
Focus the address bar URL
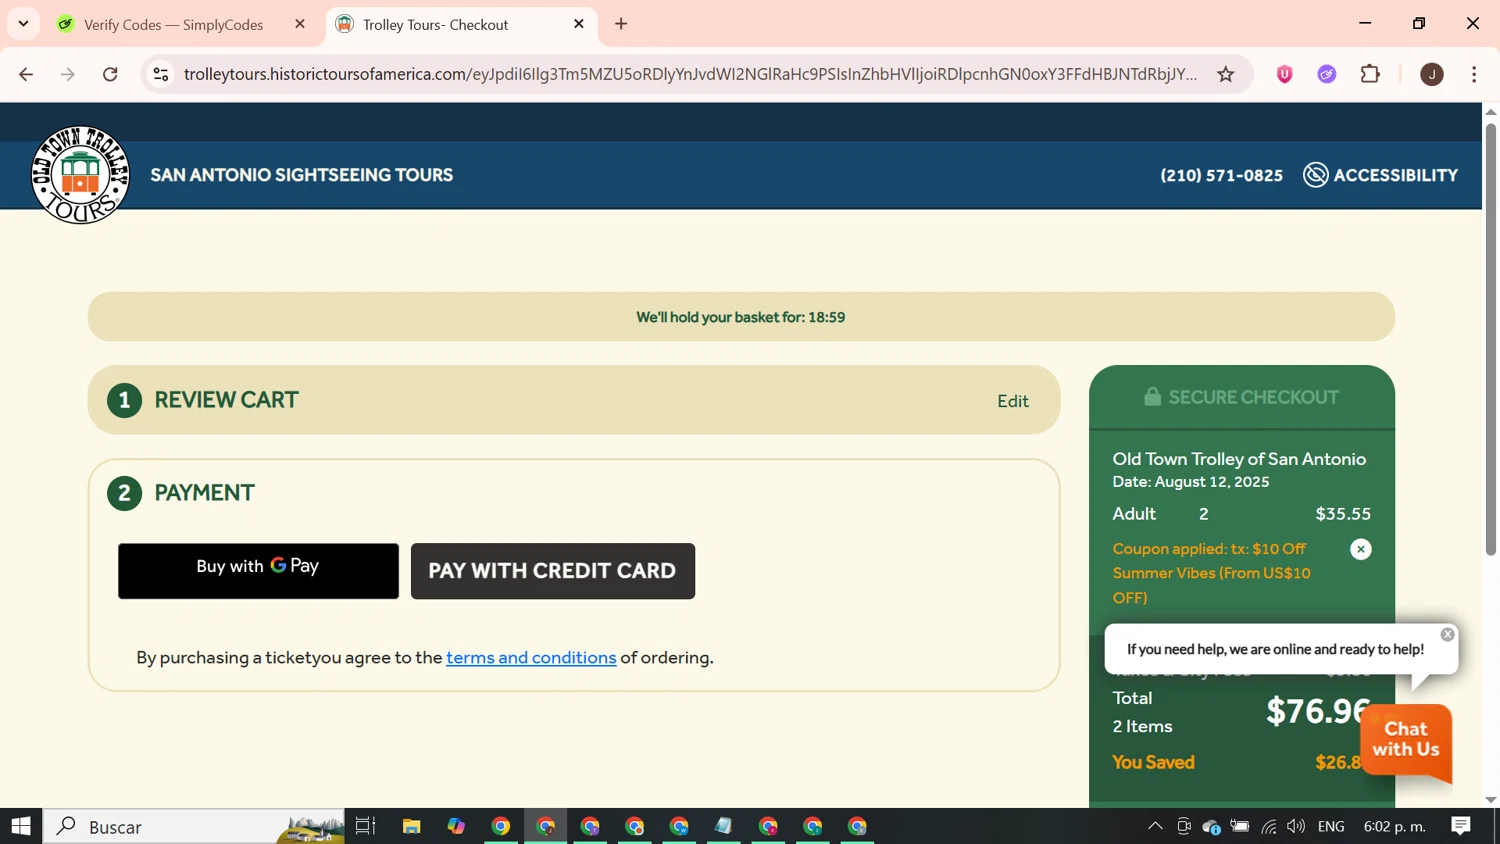(690, 74)
